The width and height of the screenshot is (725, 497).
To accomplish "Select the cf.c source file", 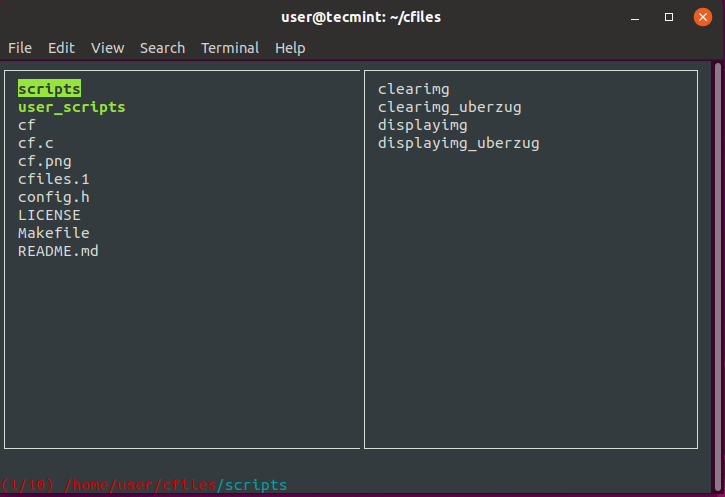I will pos(35,143).
